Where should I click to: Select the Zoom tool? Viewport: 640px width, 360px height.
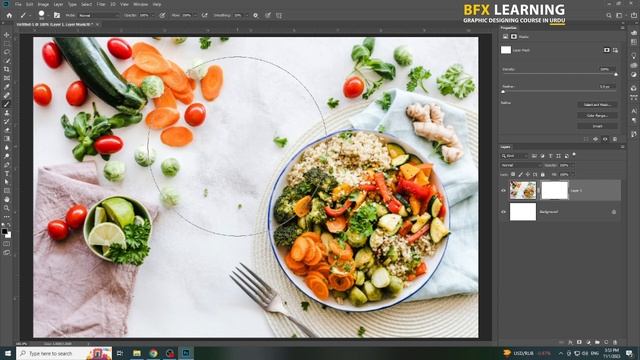tap(7, 208)
